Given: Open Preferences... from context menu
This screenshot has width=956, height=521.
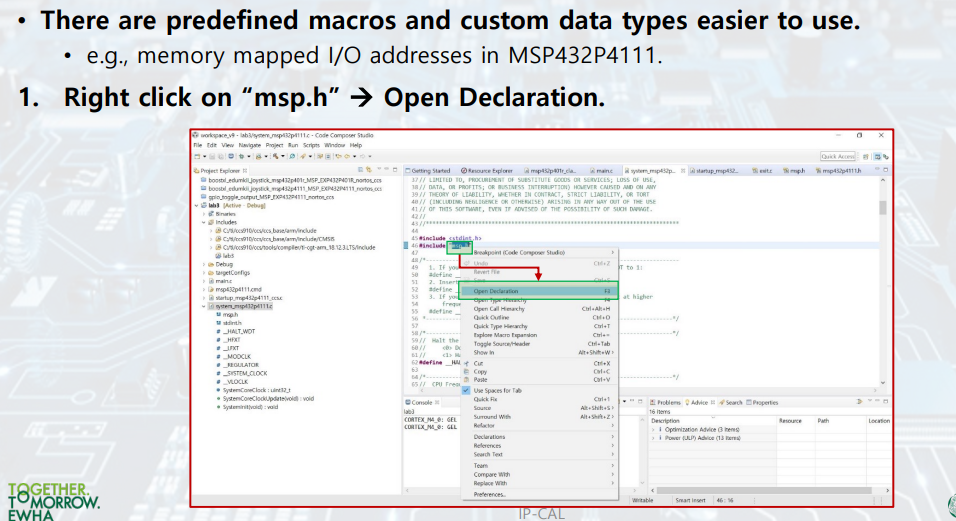Looking at the screenshot, I should click(x=539, y=494).
